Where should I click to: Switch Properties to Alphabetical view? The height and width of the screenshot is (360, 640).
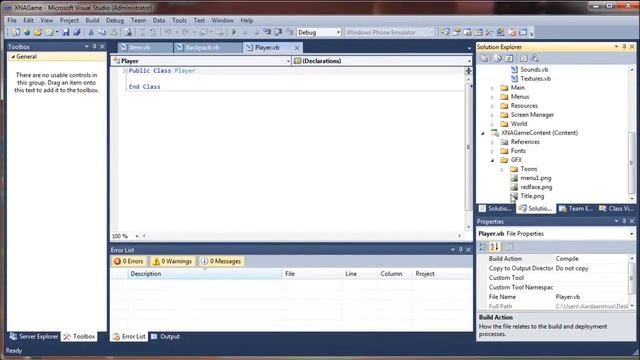coord(495,247)
